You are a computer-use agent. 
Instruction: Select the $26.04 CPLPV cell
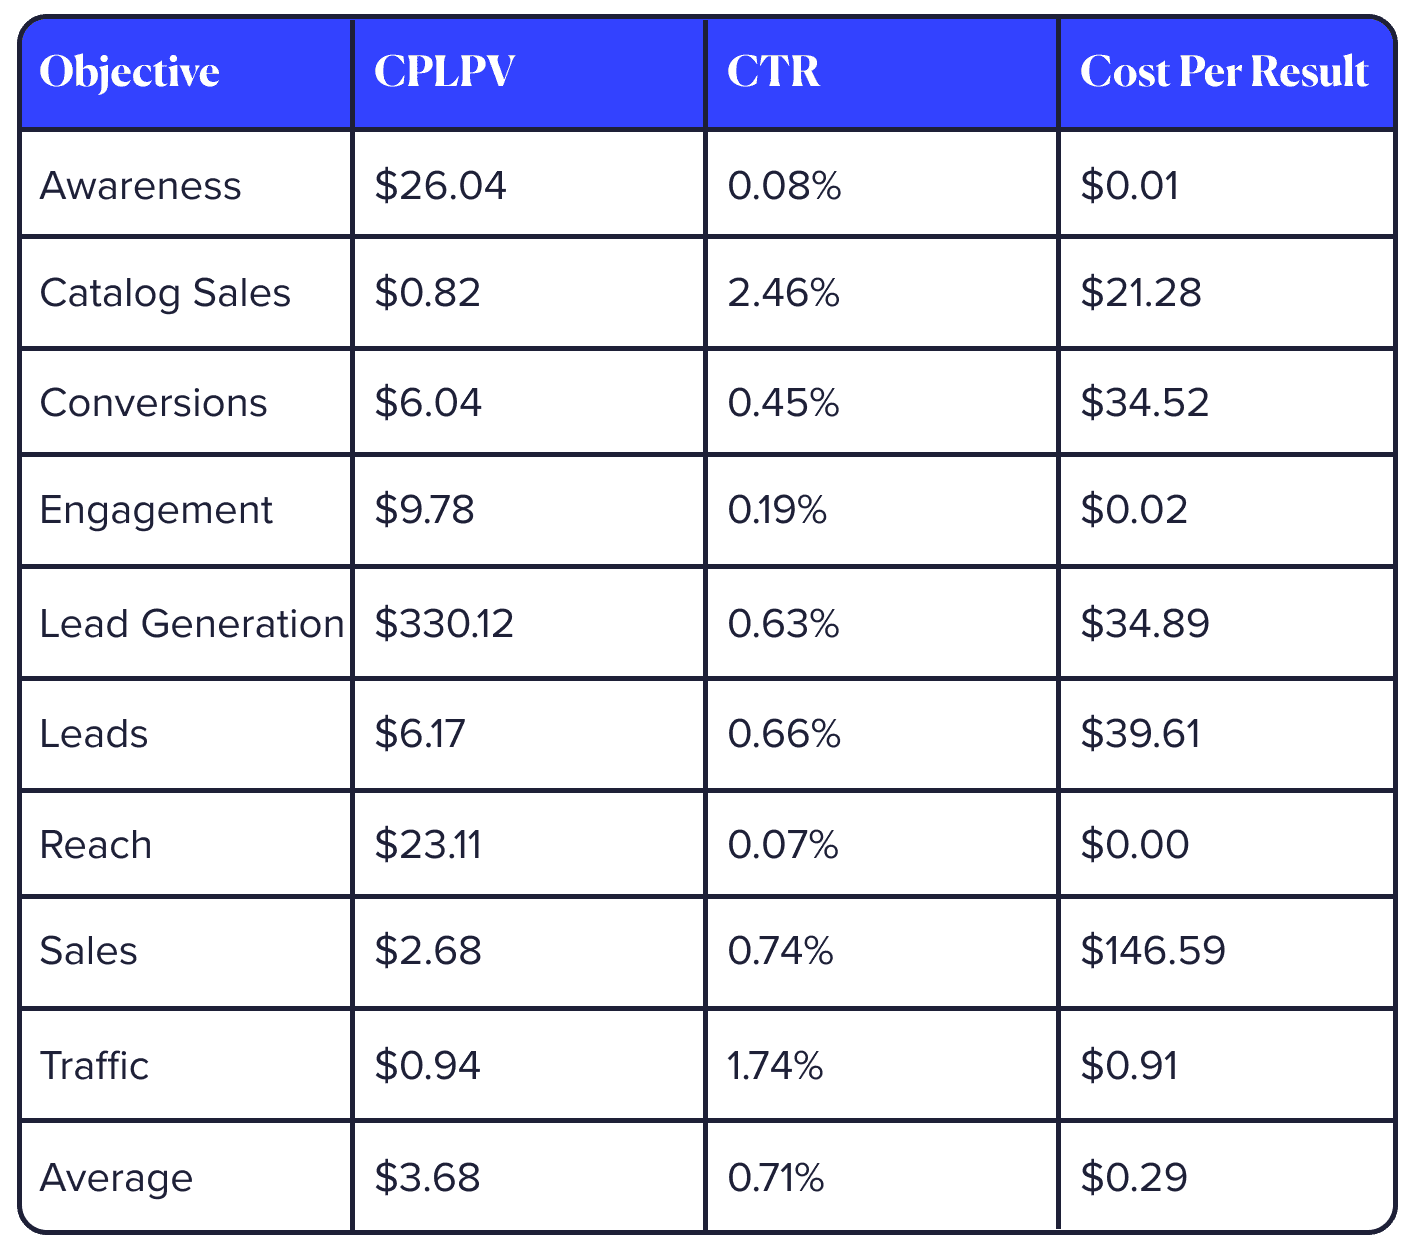pyautogui.click(x=441, y=186)
